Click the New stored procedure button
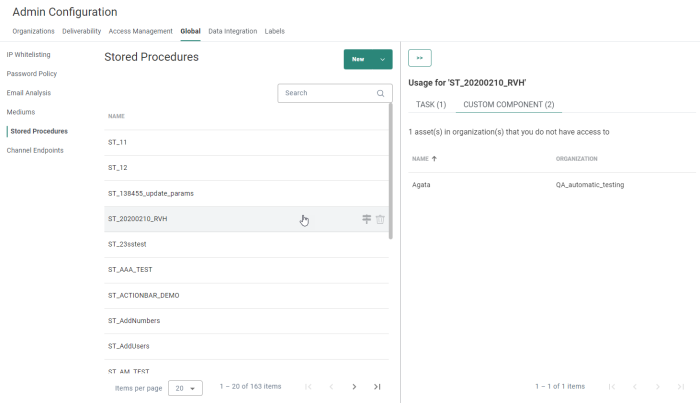This screenshot has height=403, width=700. (x=357, y=59)
